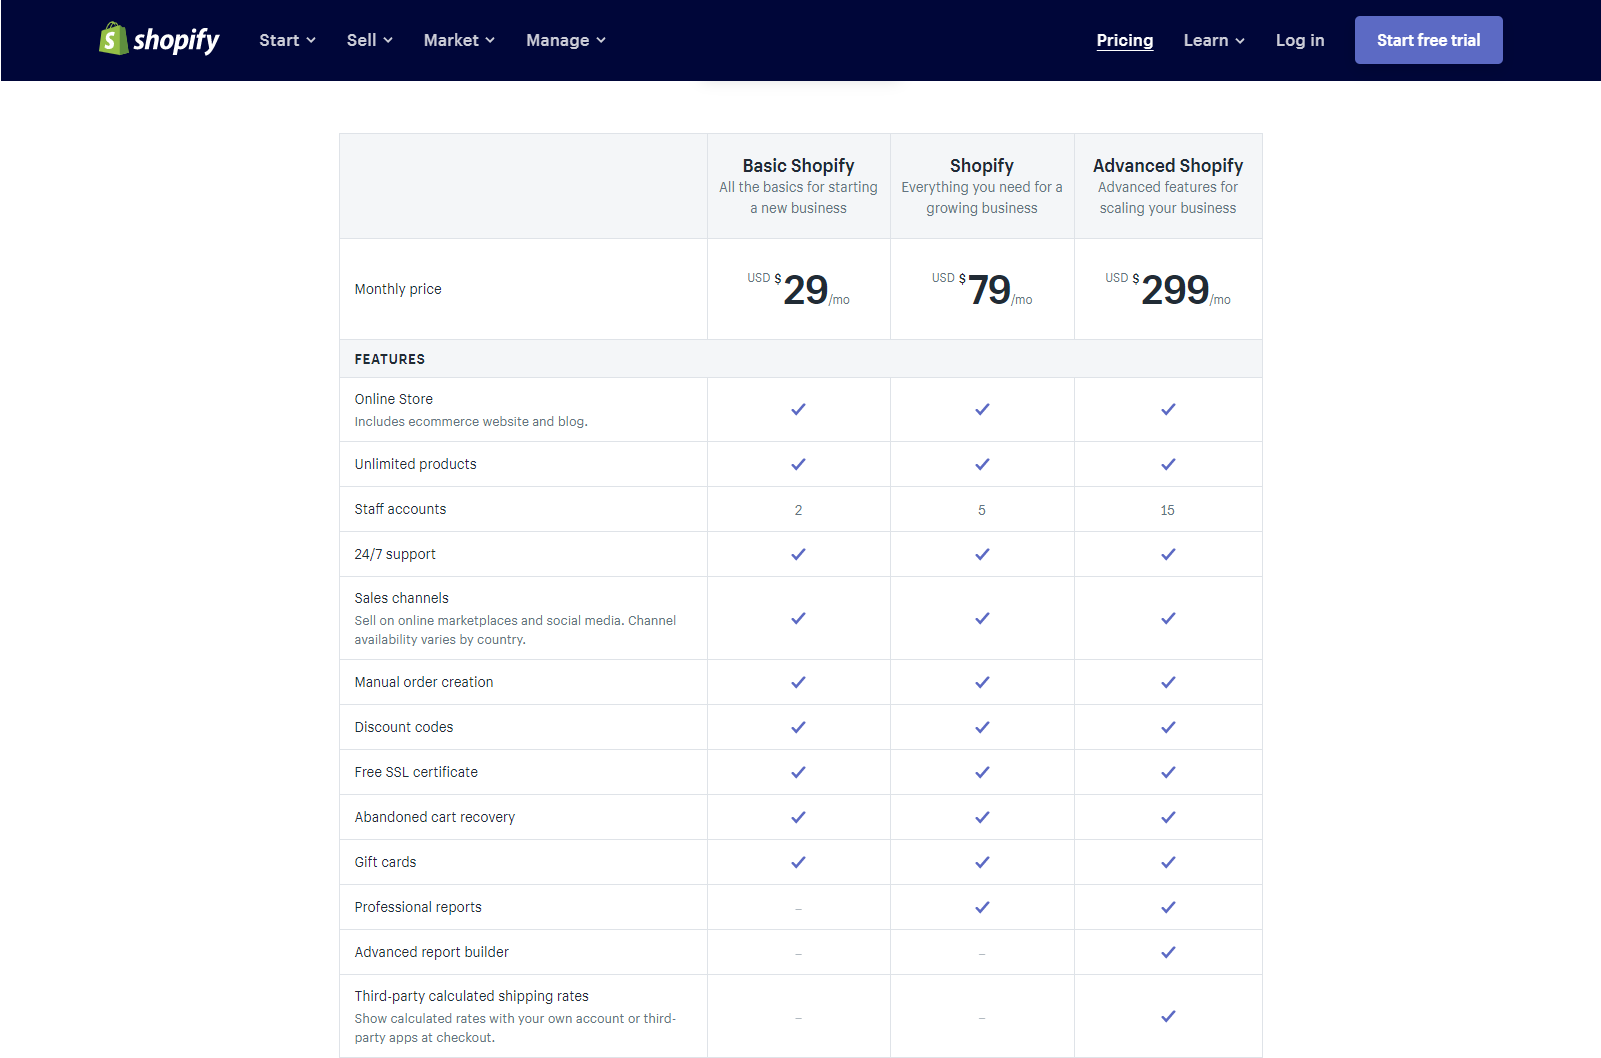Viewport: 1601px width, 1058px height.
Task: Click Third-party calculated shipping rates checkmark
Action: click(1168, 1016)
